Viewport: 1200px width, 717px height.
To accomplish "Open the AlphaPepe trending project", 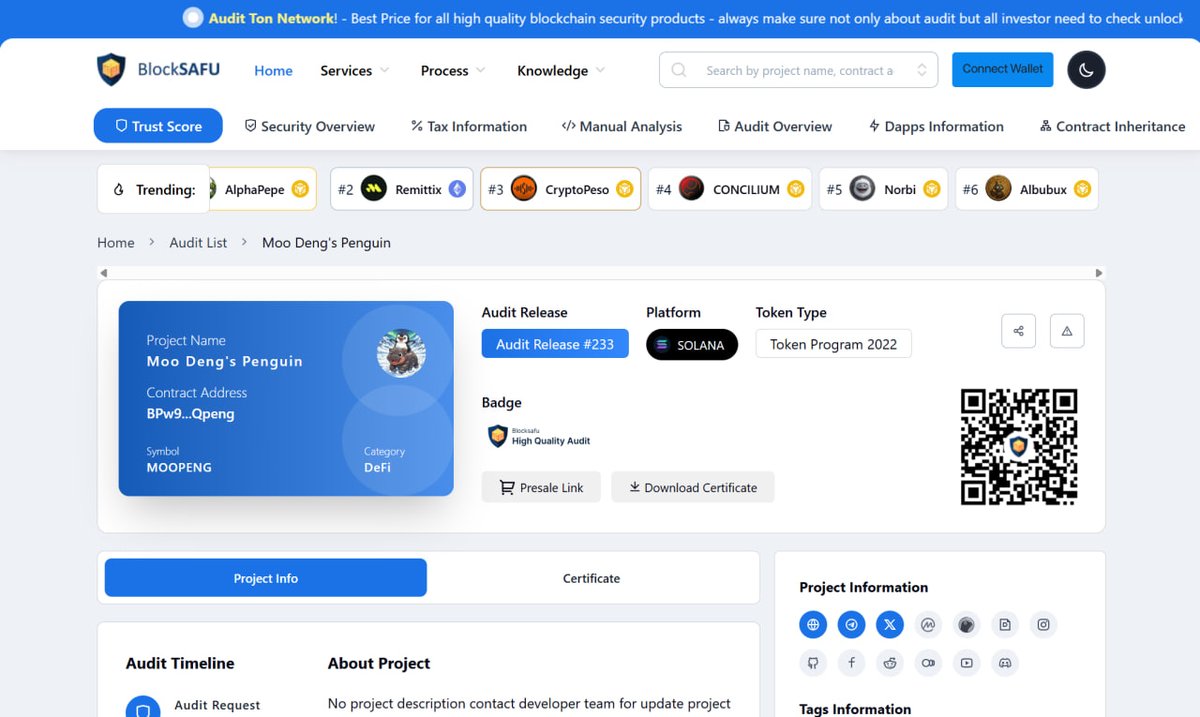I will pyautogui.click(x=262, y=189).
